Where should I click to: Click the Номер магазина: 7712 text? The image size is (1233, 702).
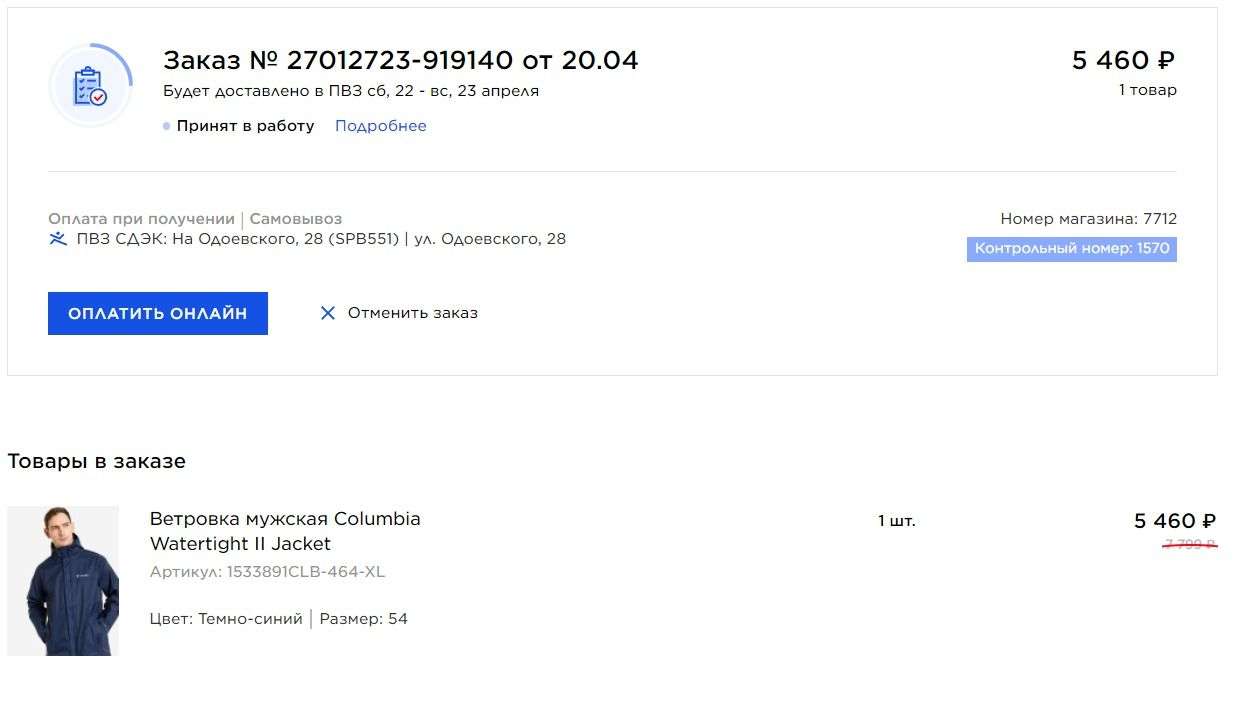[1088, 219]
